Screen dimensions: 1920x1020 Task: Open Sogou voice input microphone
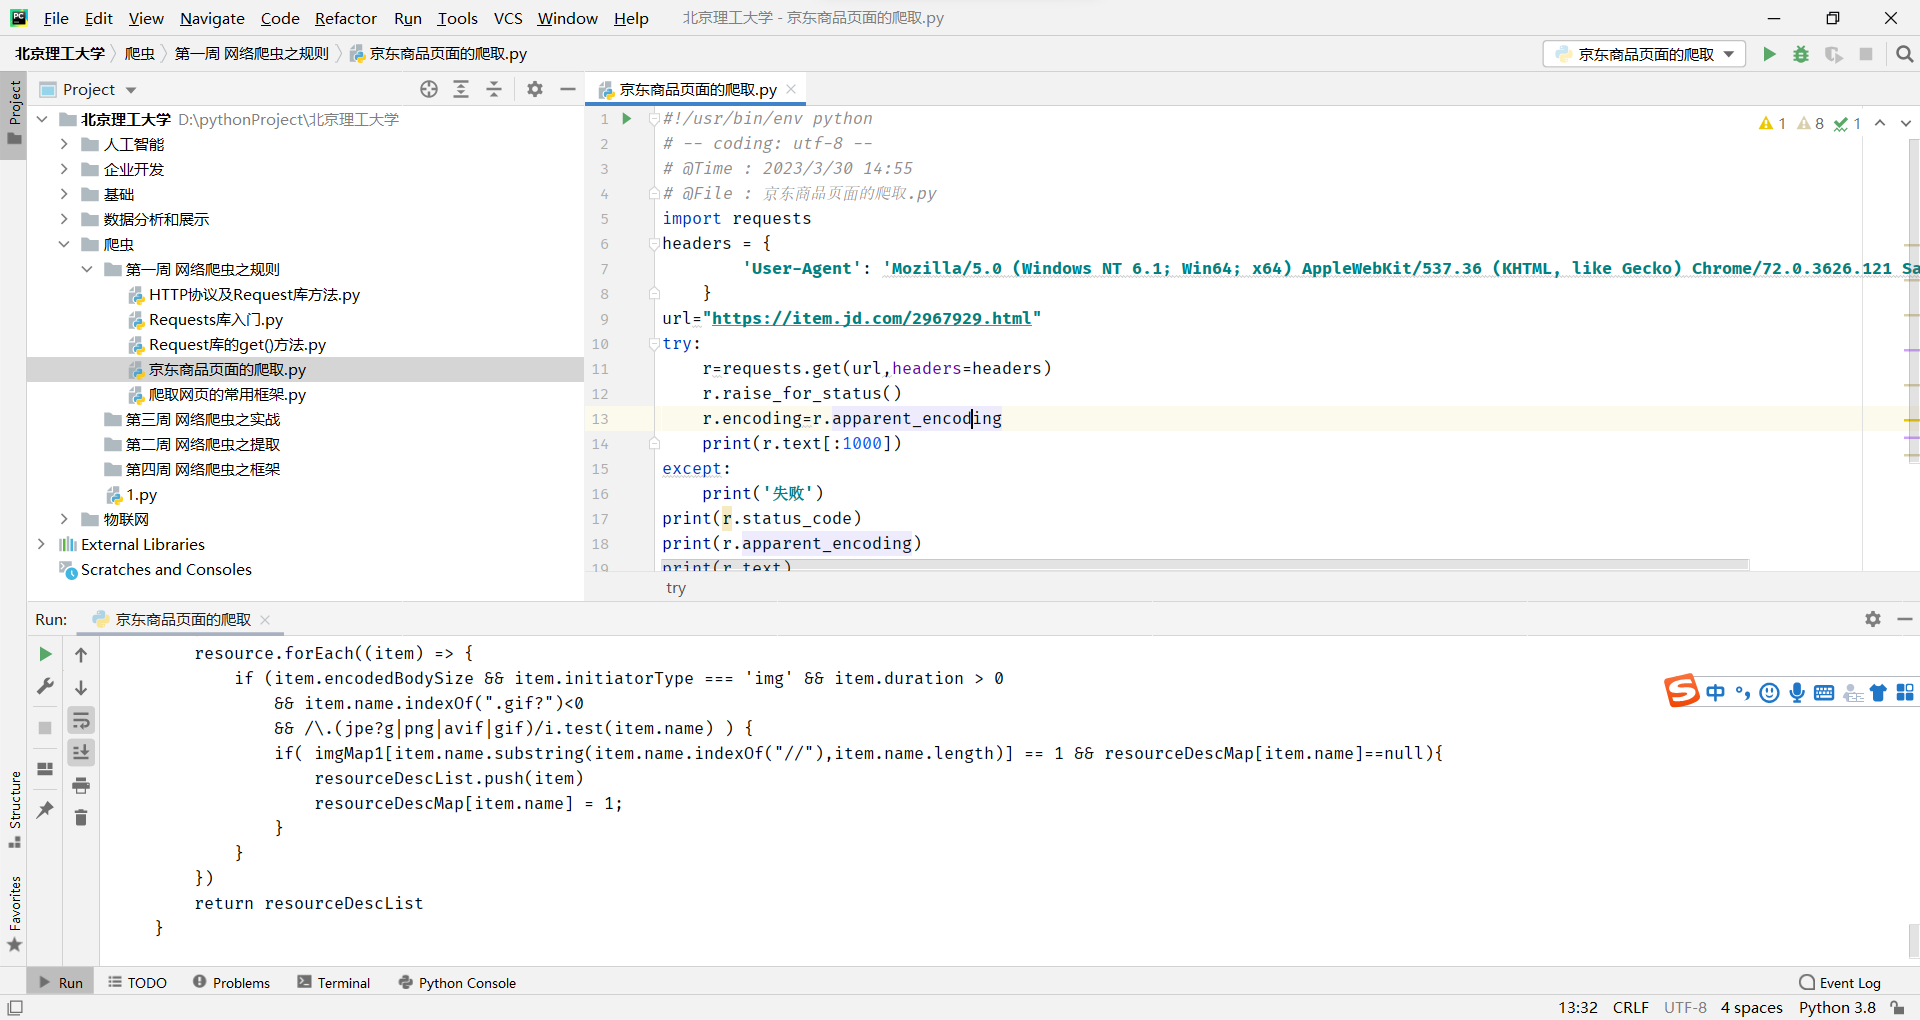[1797, 692]
